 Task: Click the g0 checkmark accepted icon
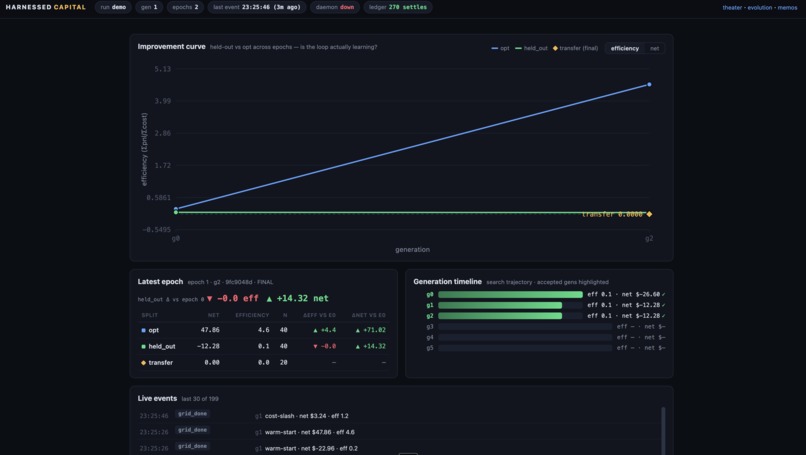pyautogui.click(x=664, y=295)
